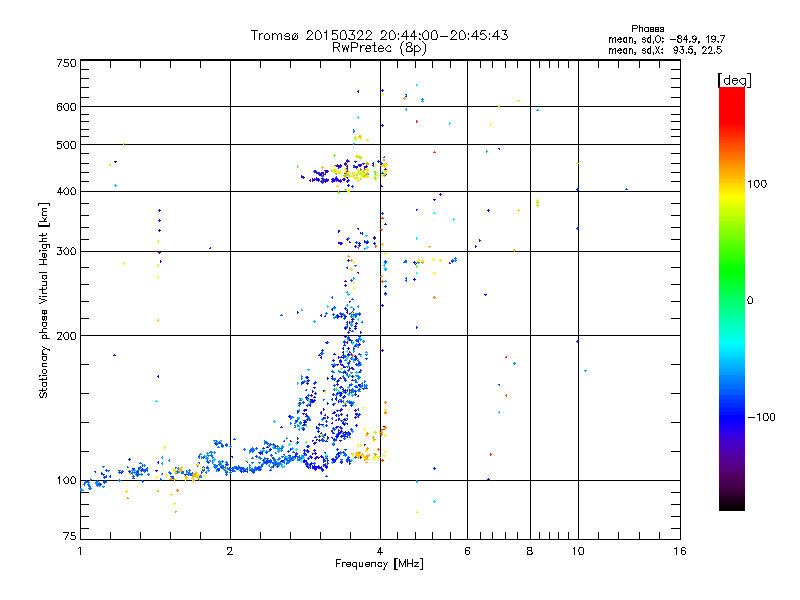Click the 'Phases' header label
800x600 pixels.
[x=647, y=29]
